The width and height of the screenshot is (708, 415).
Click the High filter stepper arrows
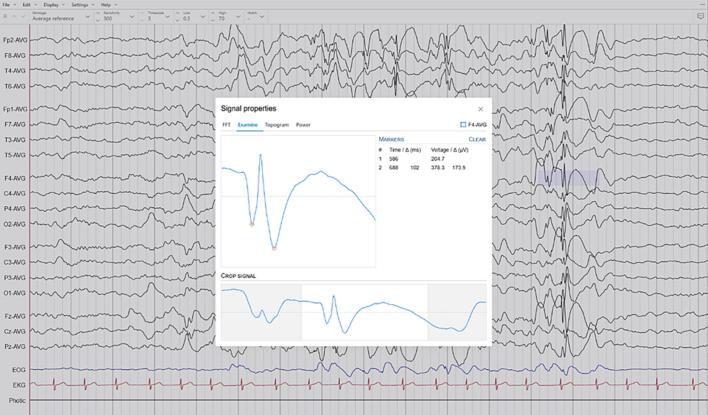click(213, 17)
